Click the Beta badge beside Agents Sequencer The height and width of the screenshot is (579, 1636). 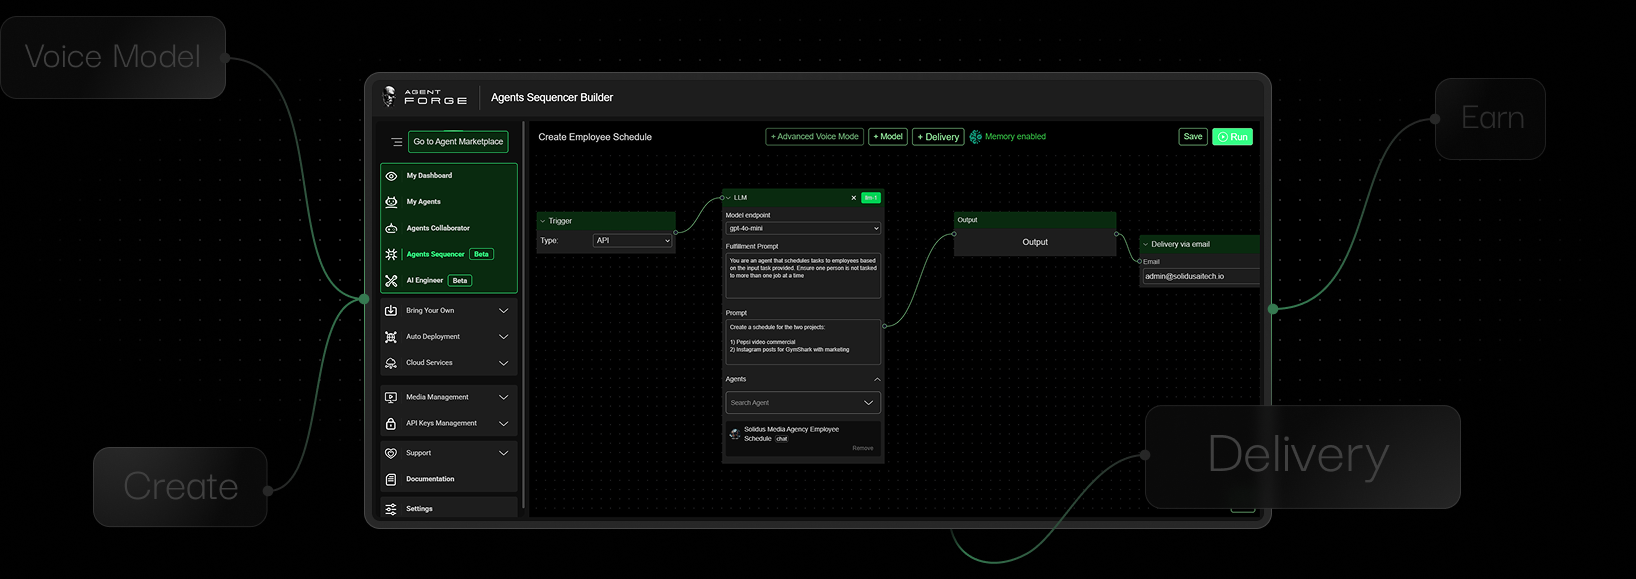[x=481, y=254]
